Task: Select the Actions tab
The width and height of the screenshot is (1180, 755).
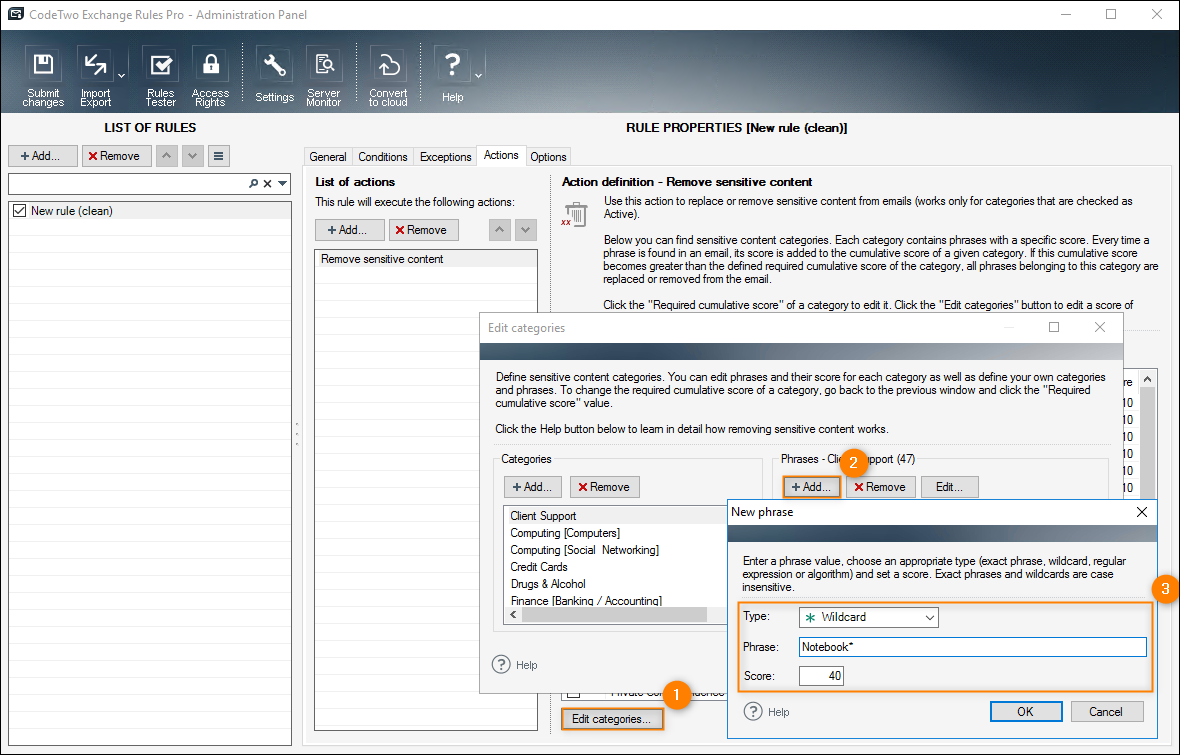Action: [501, 155]
